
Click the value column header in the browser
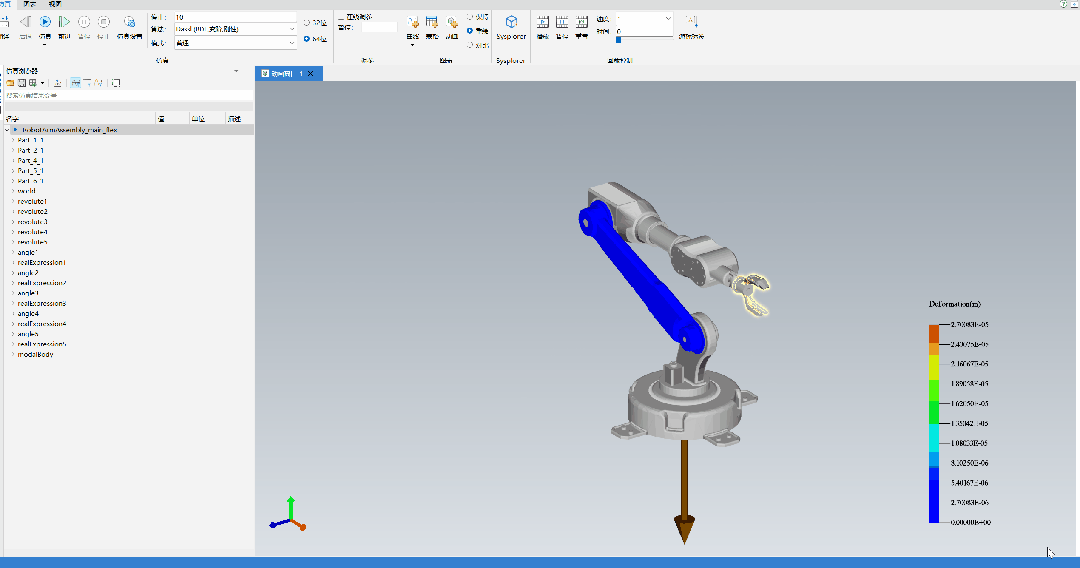pyautogui.click(x=172, y=119)
